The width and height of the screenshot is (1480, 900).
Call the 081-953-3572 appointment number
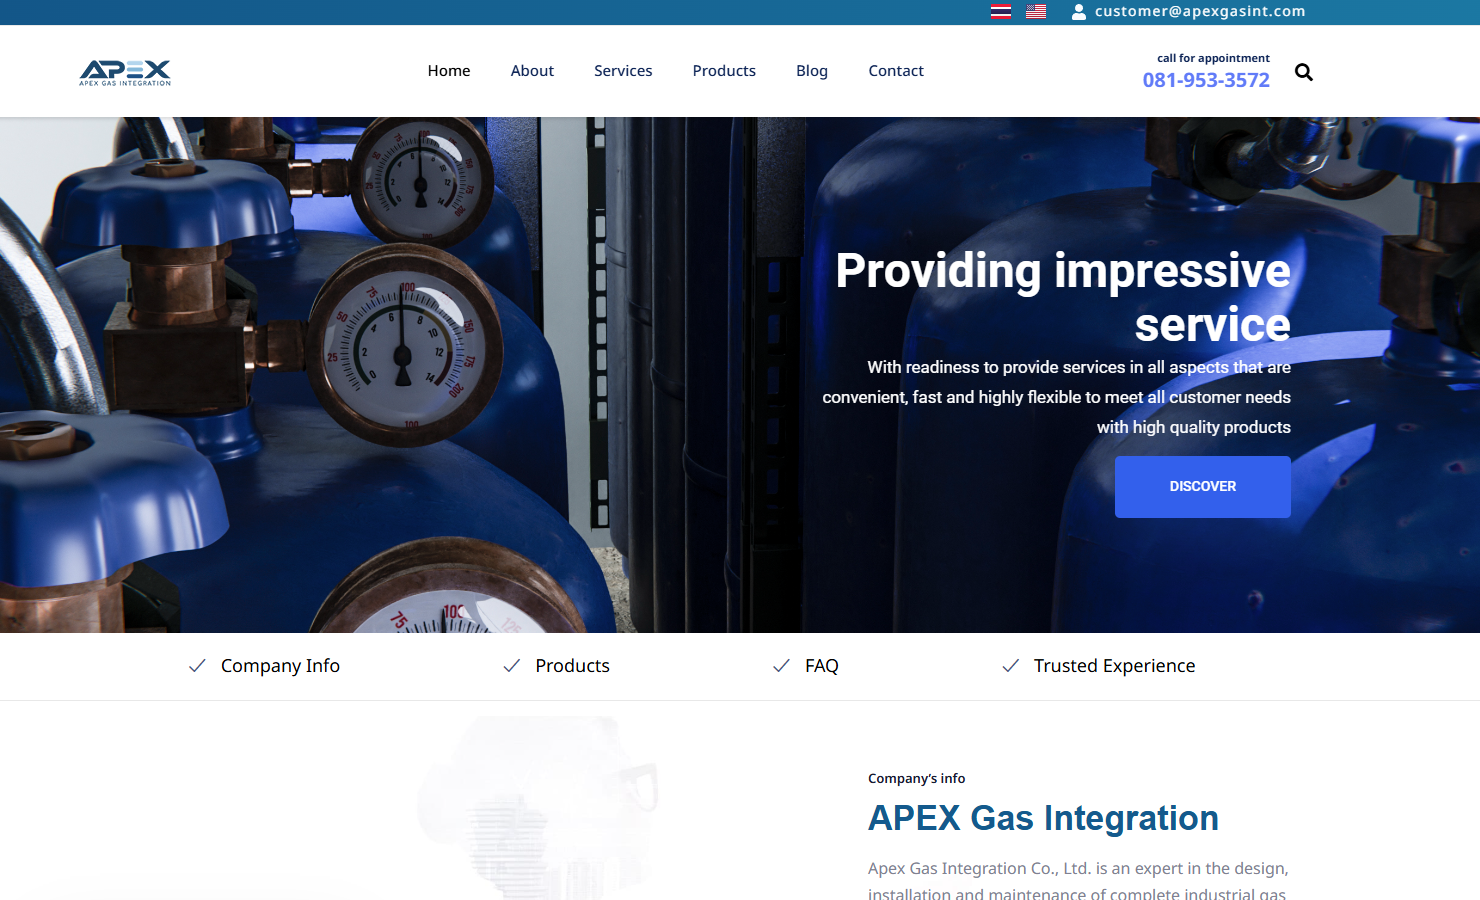point(1206,79)
